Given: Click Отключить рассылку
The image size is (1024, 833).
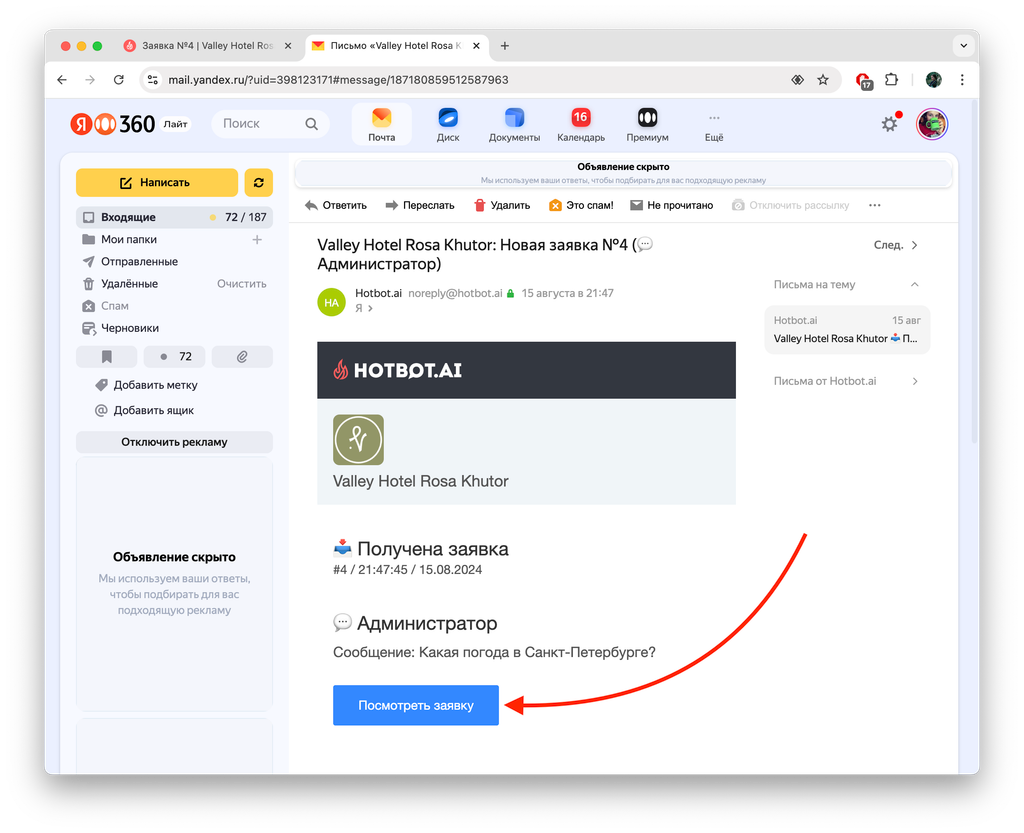Looking at the screenshot, I should (x=790, y=205).
